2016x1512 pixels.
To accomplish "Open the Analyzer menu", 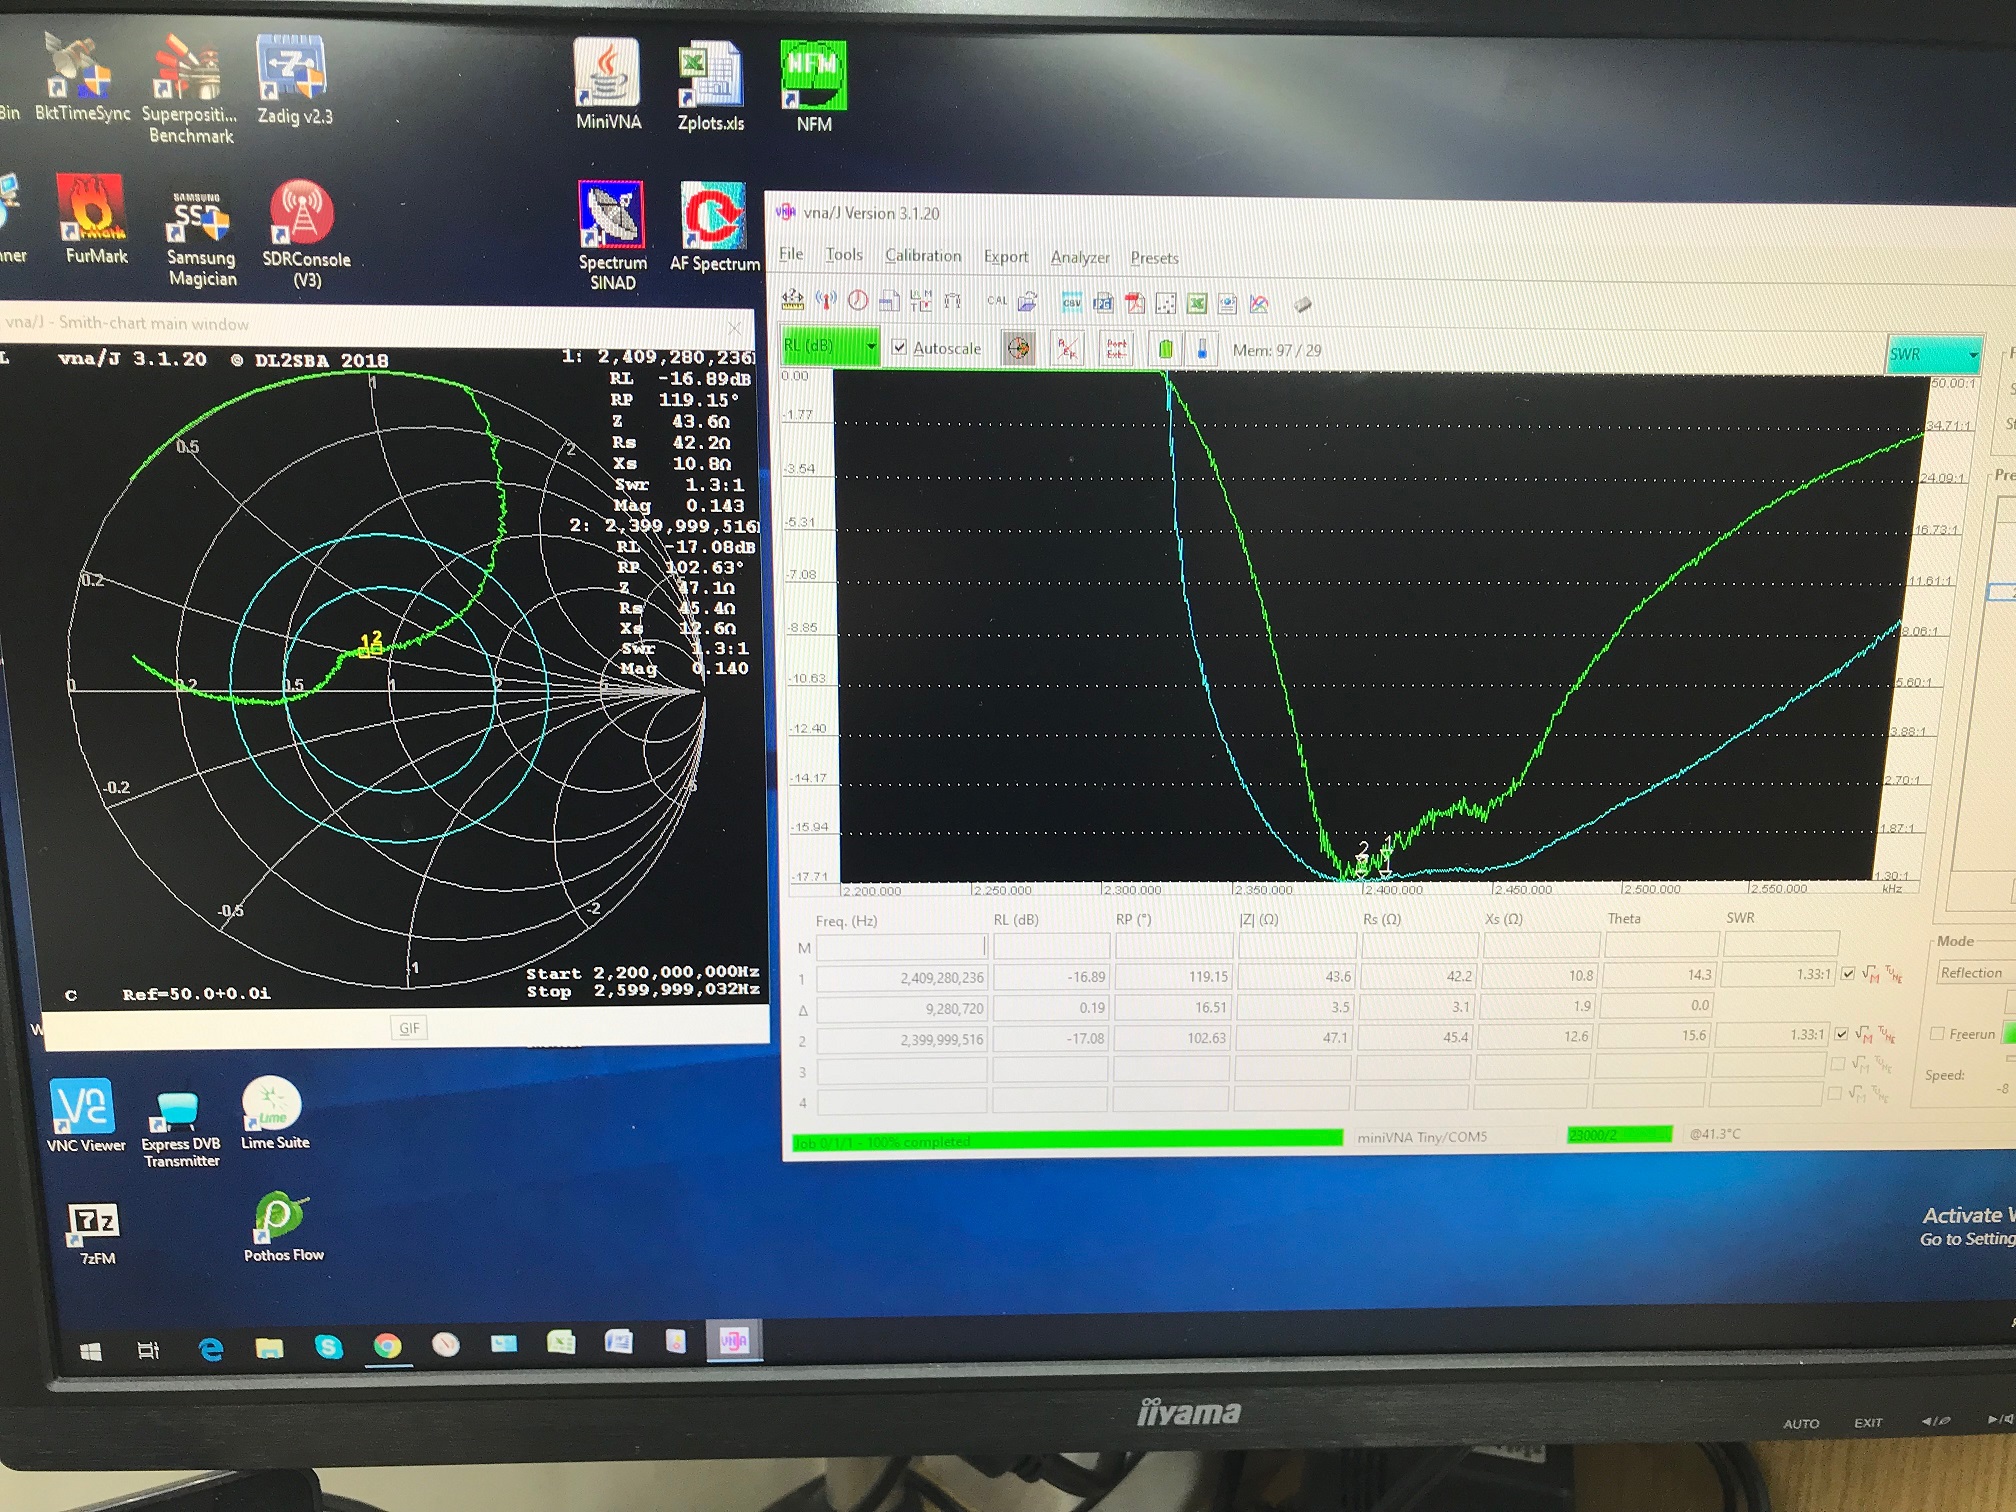I will pyautogui.click(x=1079, y=257).
